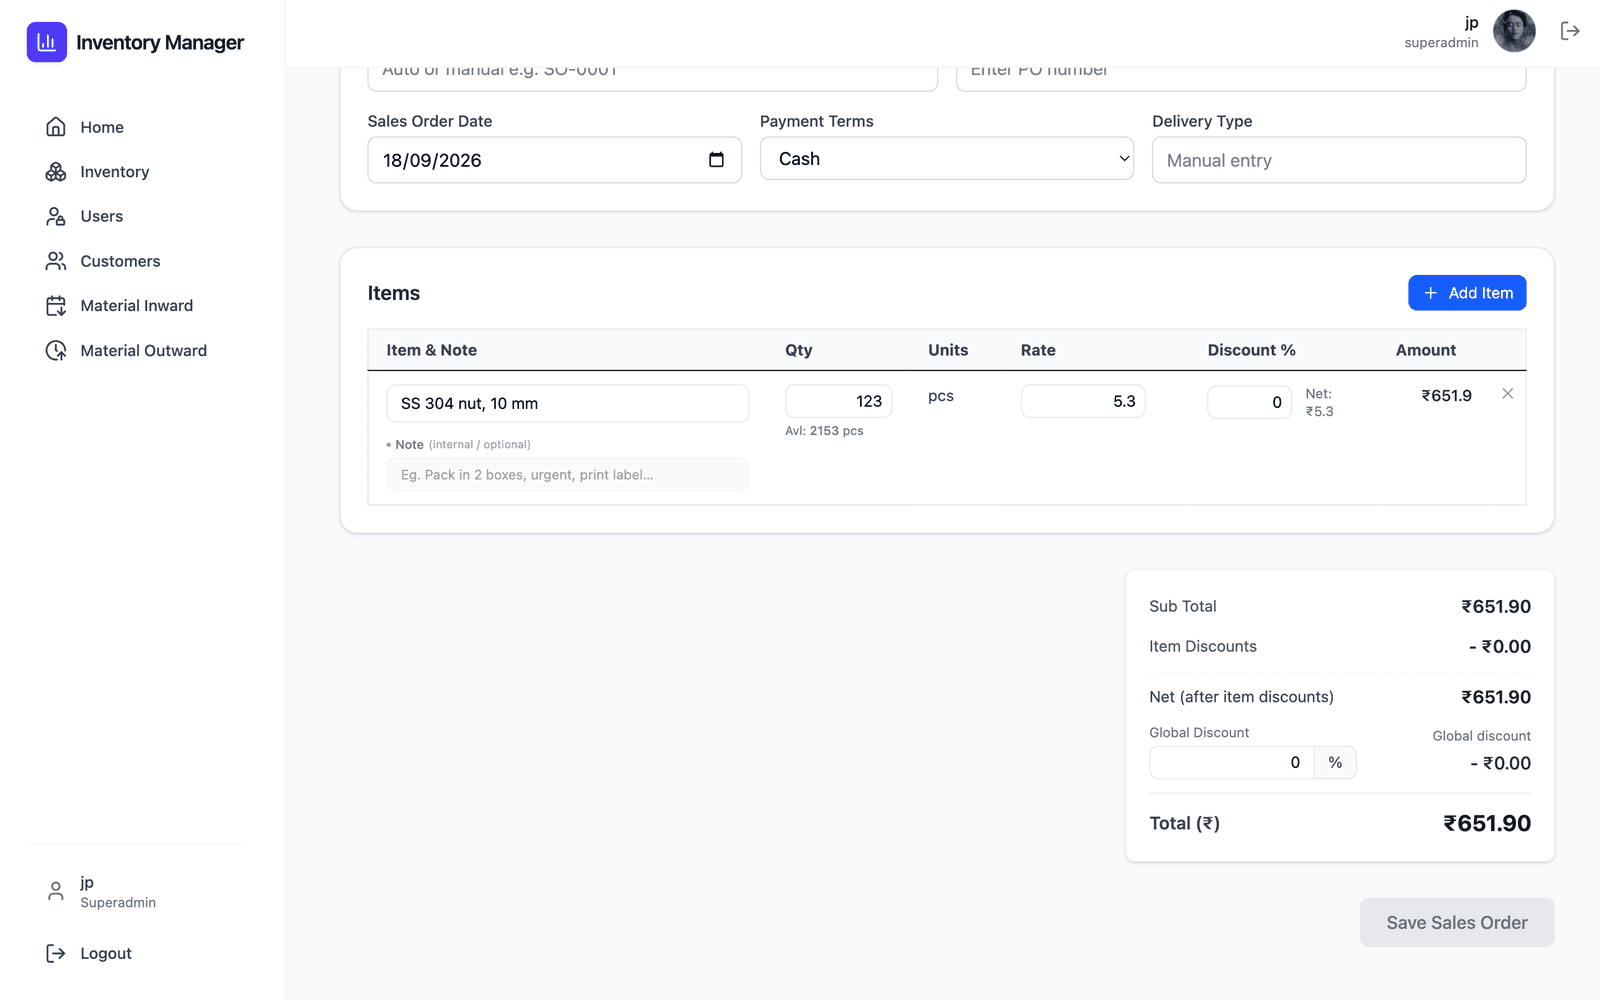Open Material Inward calendar icon
Screen dimensions: 1600x1000
[56, 306]
